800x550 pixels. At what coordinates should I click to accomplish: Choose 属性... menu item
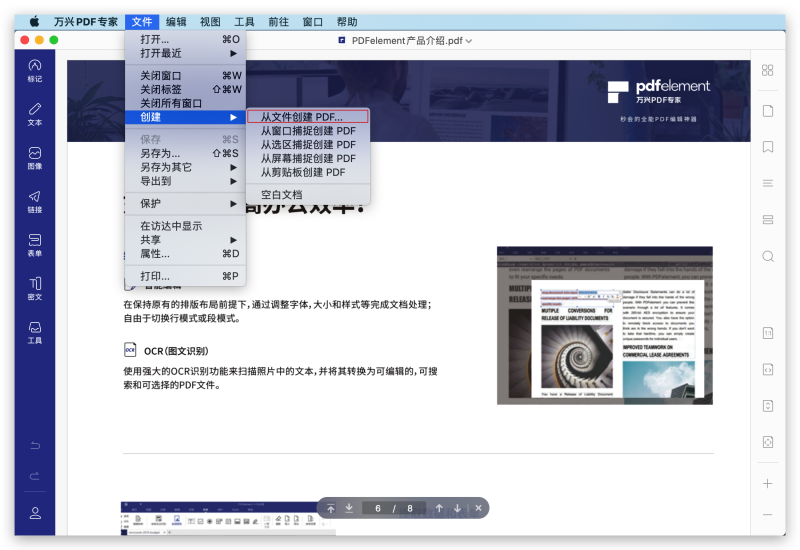click(185, 254)
